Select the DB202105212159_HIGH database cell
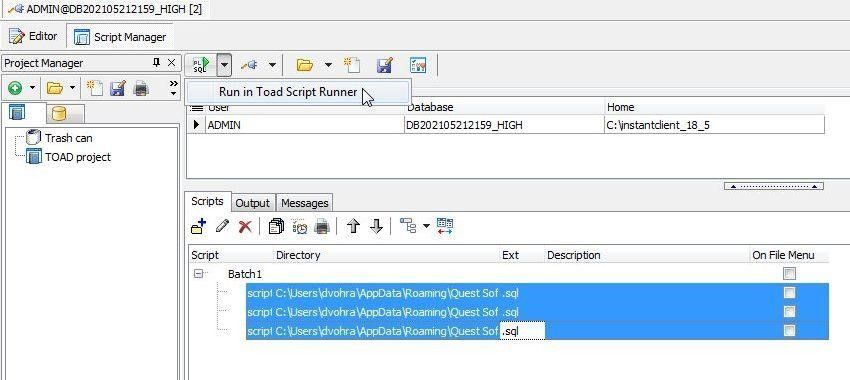The image size is (850, 380). coord(504,125)
